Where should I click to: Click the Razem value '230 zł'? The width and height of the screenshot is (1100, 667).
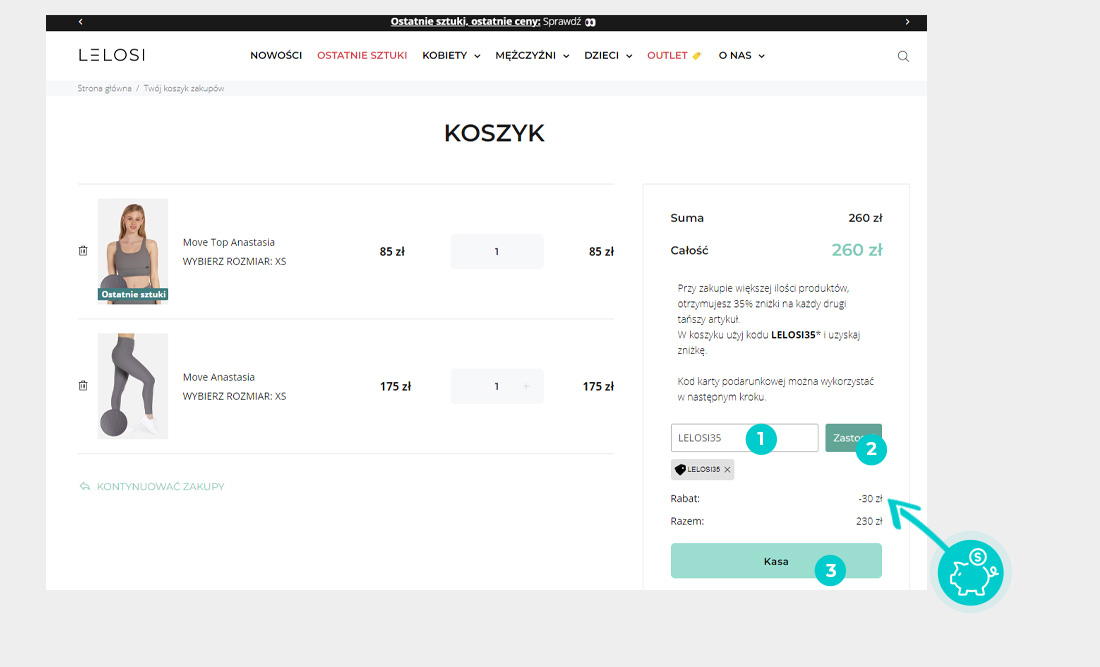point(869,521)
